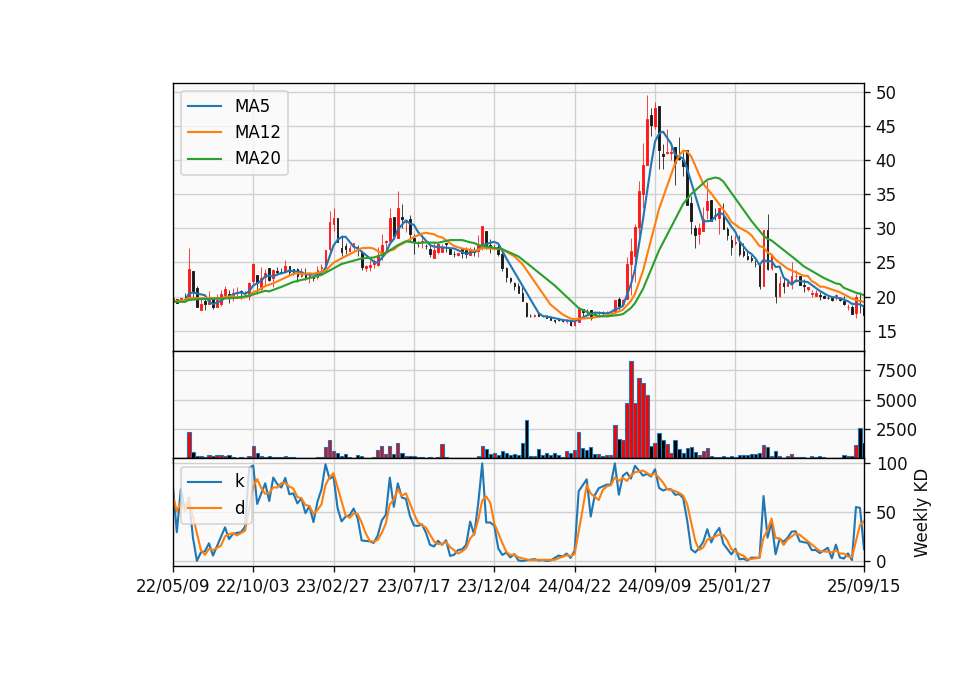Click the KD axis value 50

[886, 512]
